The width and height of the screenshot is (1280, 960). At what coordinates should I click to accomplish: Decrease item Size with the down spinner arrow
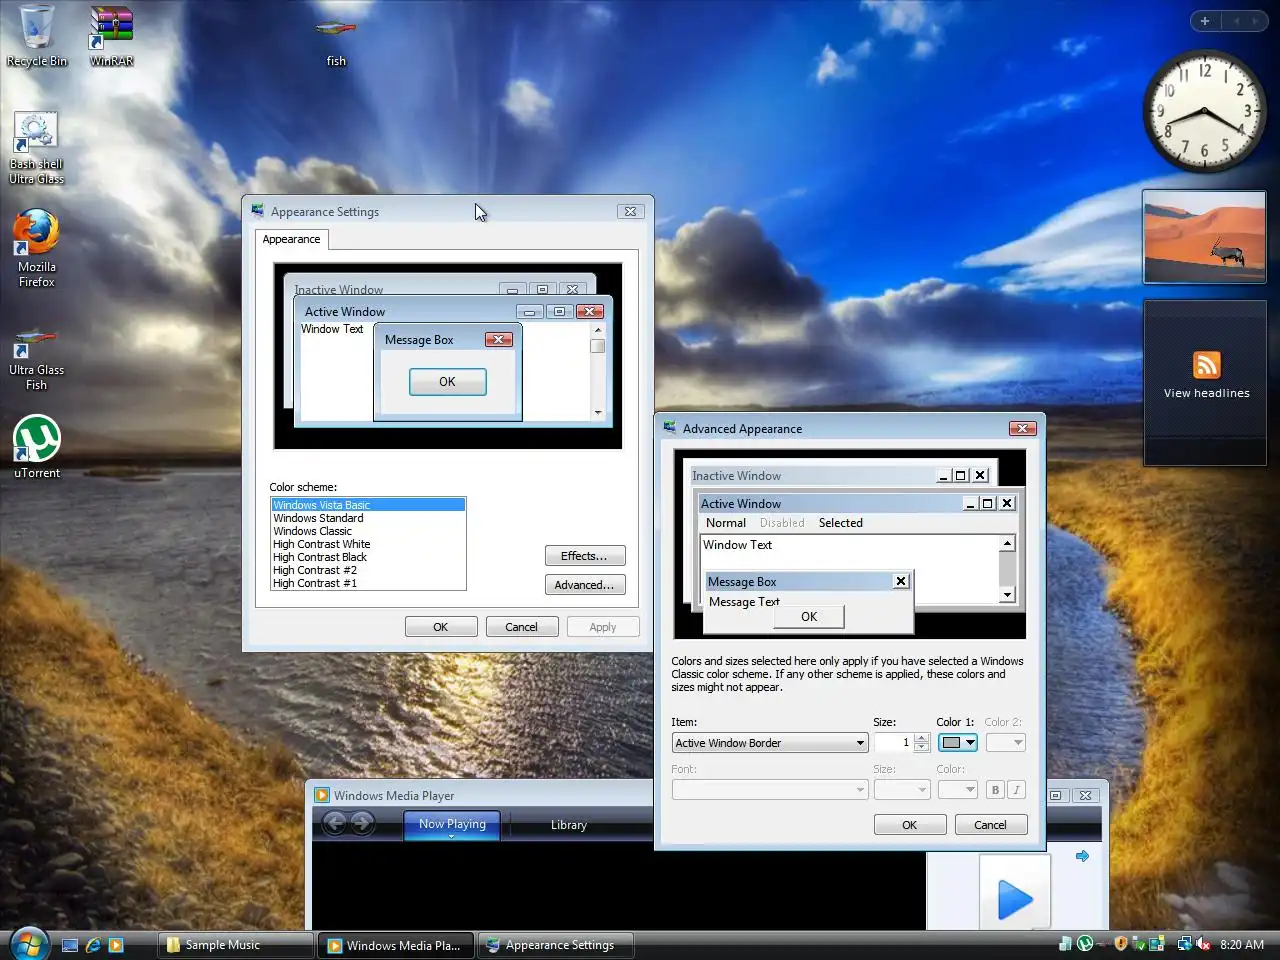(x=922, y=748)
